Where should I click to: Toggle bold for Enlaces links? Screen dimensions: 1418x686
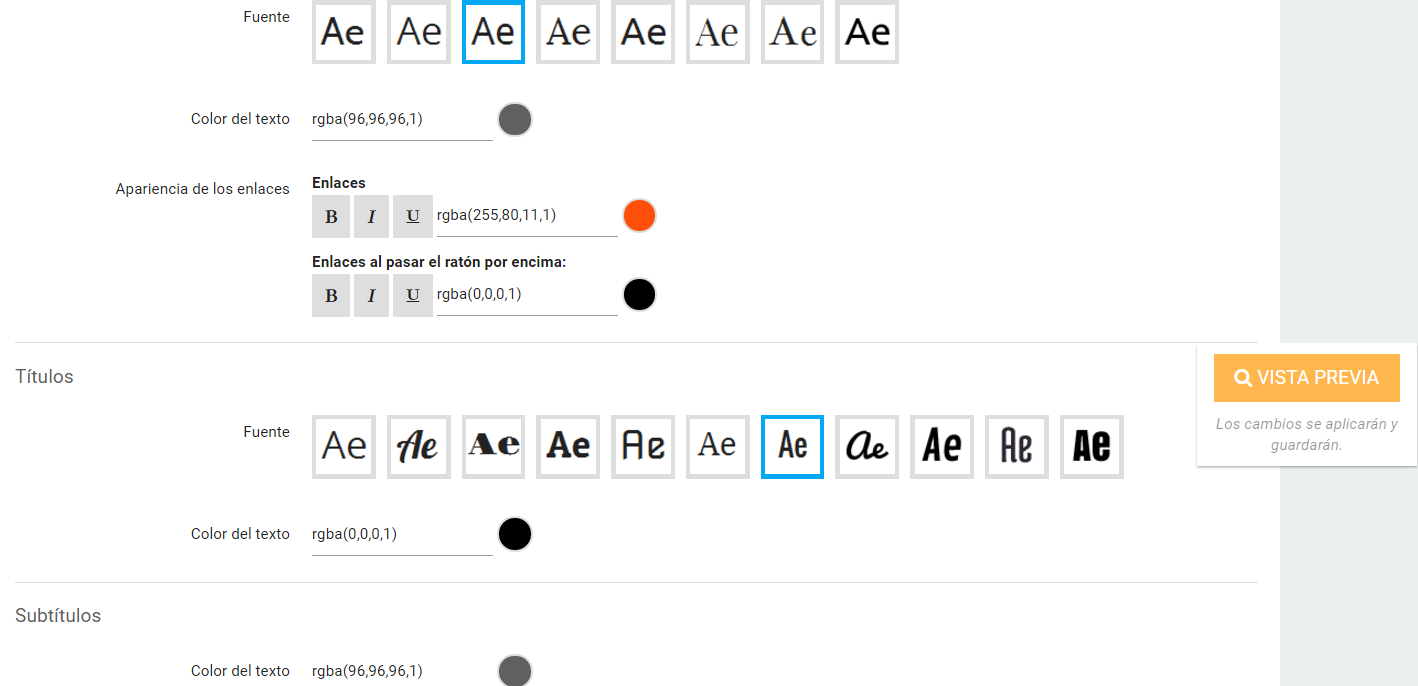[x=331, y=216]
